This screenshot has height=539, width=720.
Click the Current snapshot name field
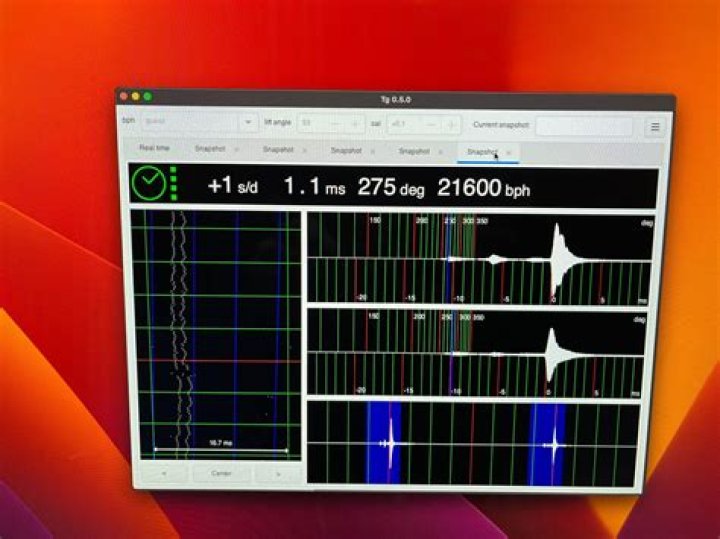pos(583,127)
